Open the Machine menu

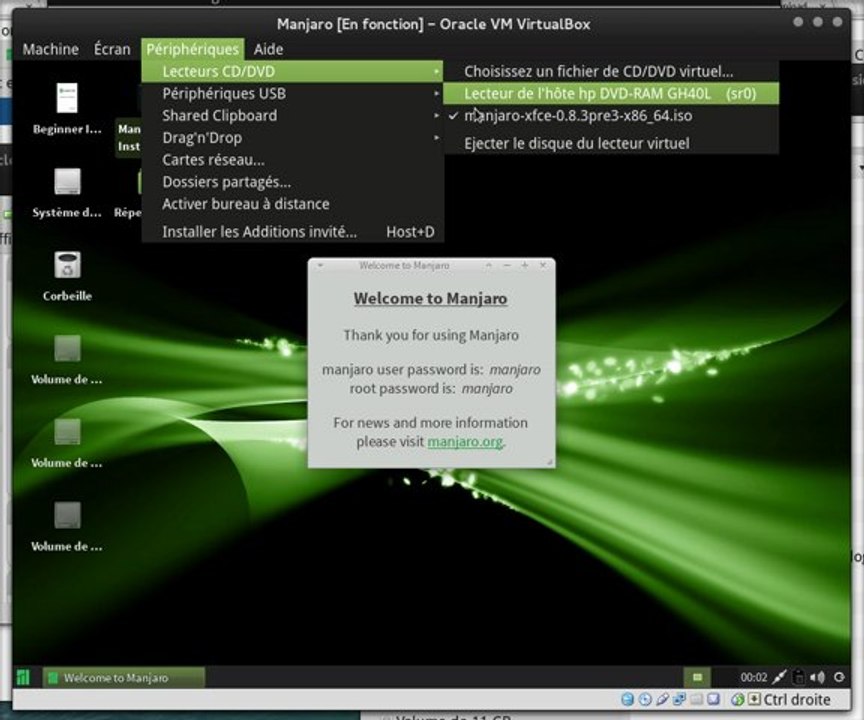(x=51, y=49)
